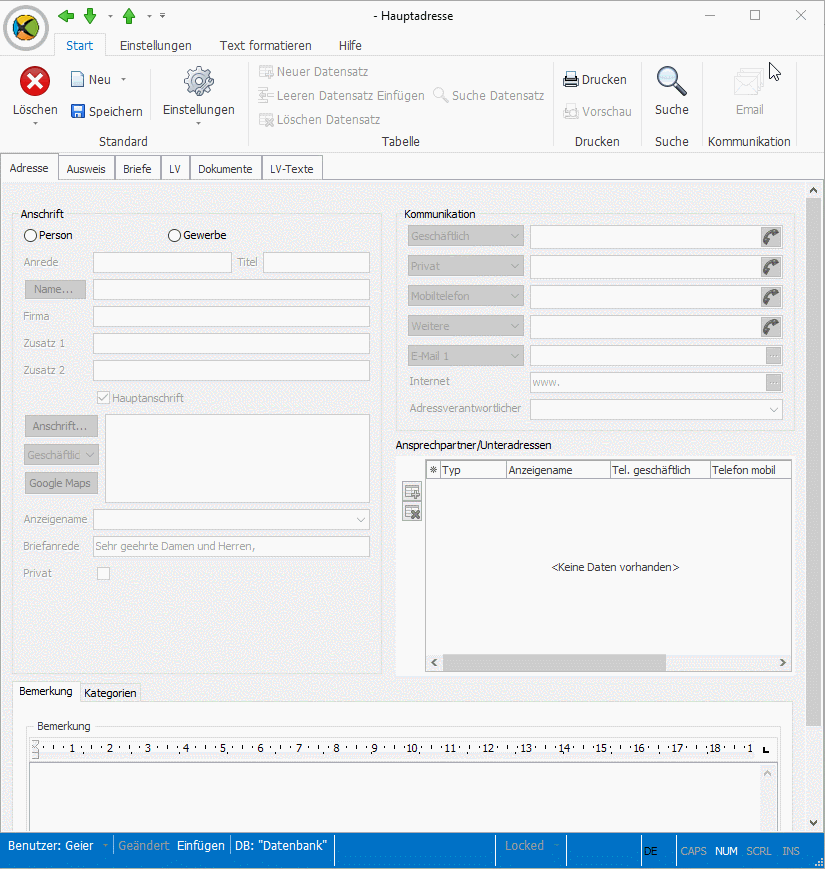Click the red Löschen delete icon

click(x=35, y=81)
